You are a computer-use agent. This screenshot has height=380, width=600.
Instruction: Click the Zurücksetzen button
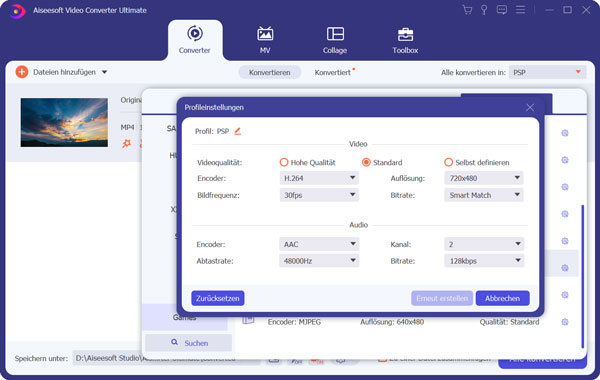[218, 298]
